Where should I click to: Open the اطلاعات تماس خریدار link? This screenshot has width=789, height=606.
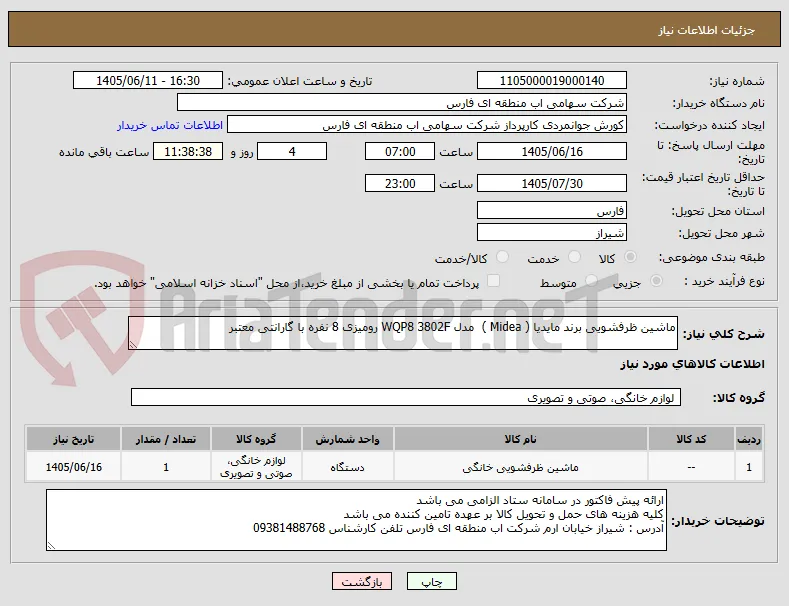pos(170,125)
